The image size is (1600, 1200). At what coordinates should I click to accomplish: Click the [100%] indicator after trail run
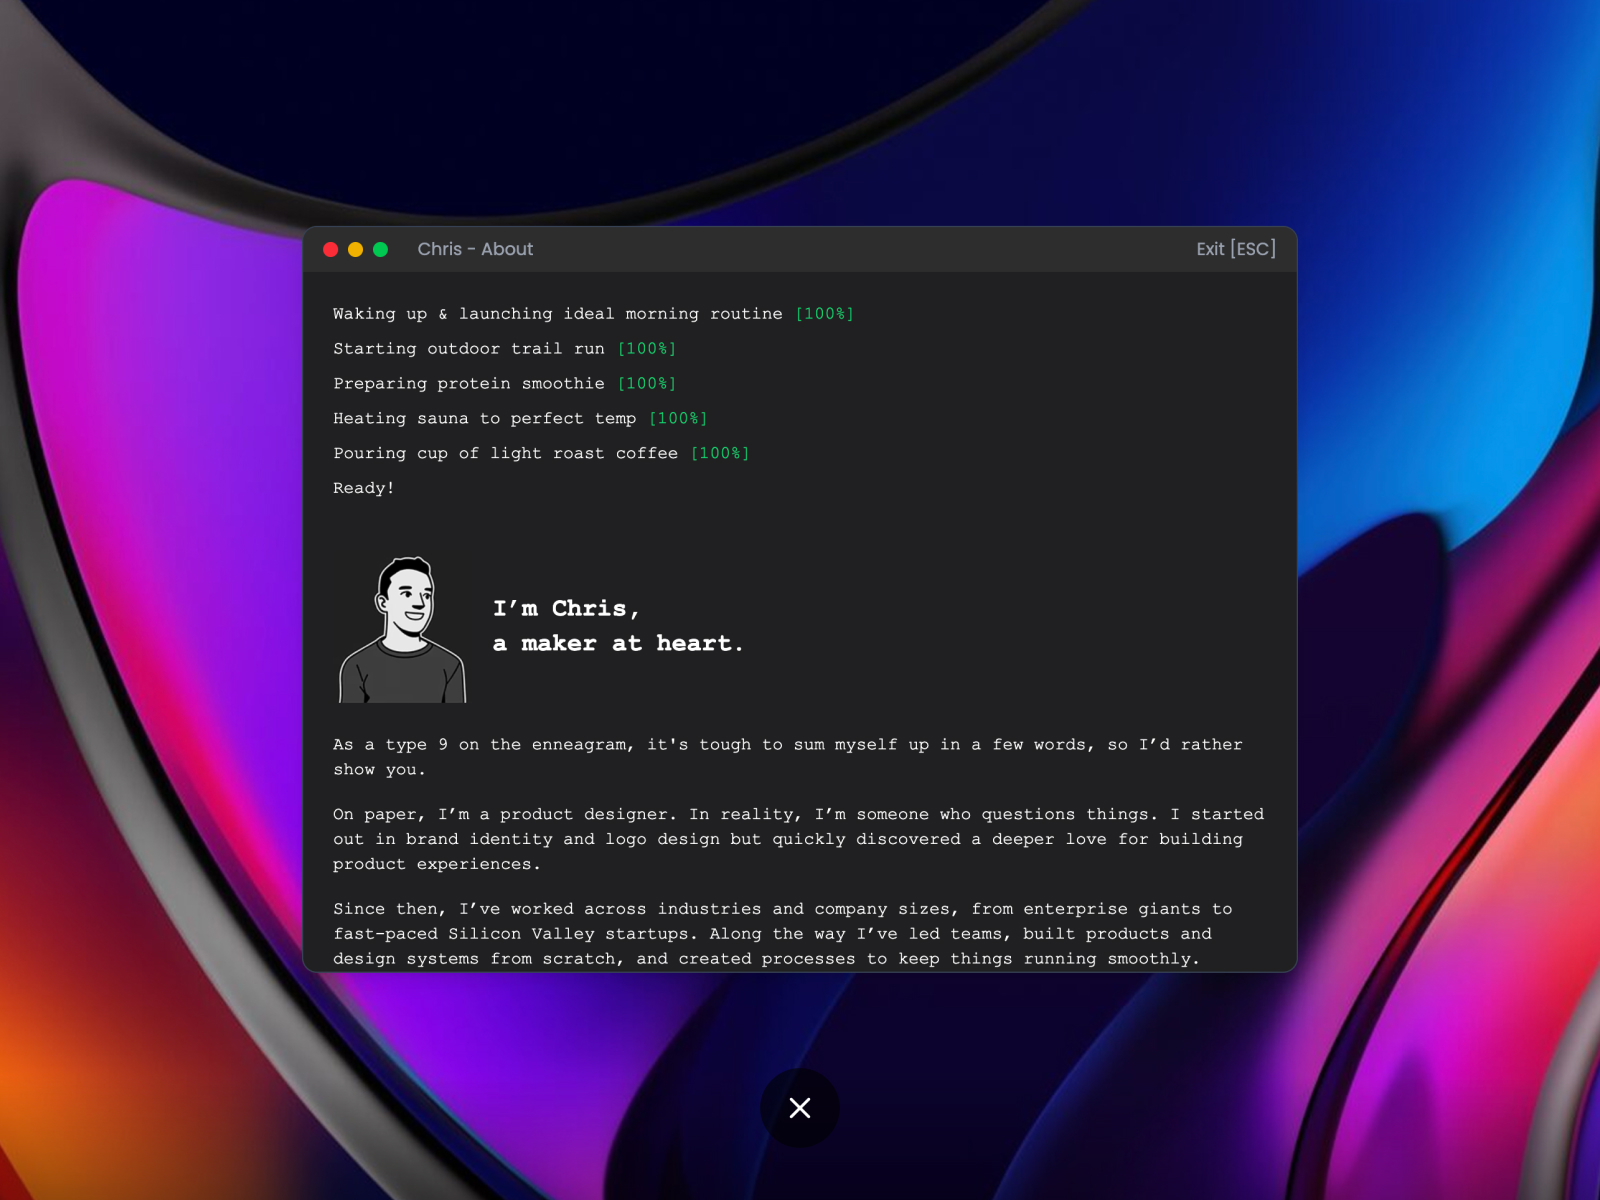(647, 349)
